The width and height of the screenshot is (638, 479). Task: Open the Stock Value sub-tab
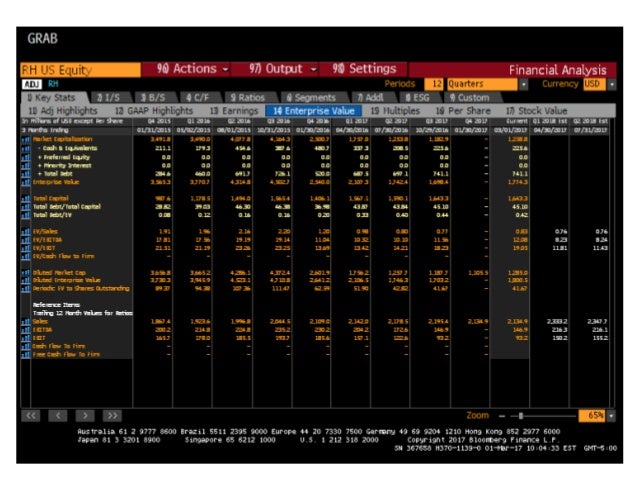click(537, 111)
